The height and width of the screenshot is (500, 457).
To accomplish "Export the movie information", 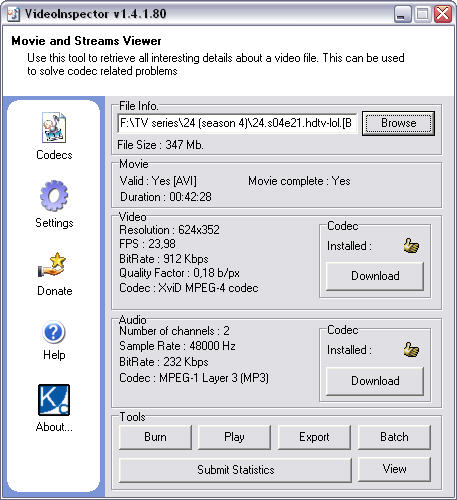I will 314,437.
